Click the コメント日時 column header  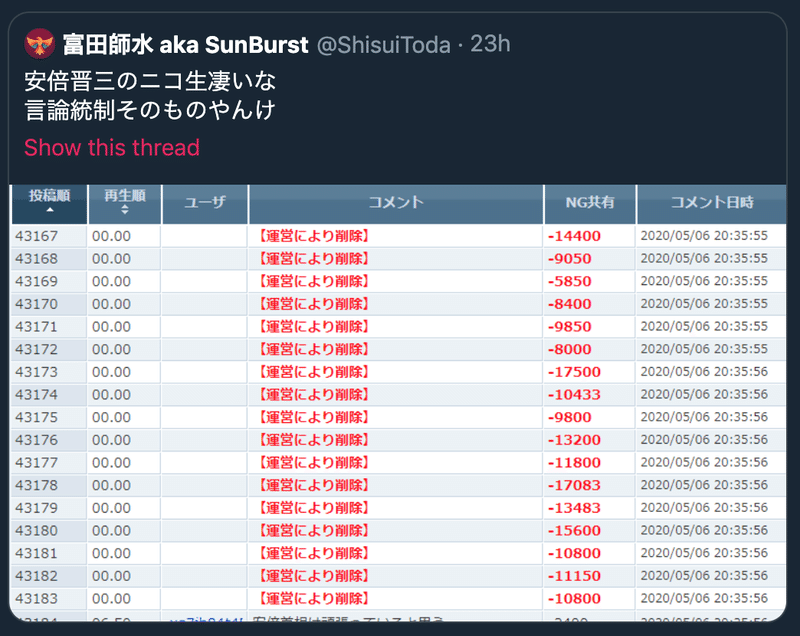click(x=712, y=203)
